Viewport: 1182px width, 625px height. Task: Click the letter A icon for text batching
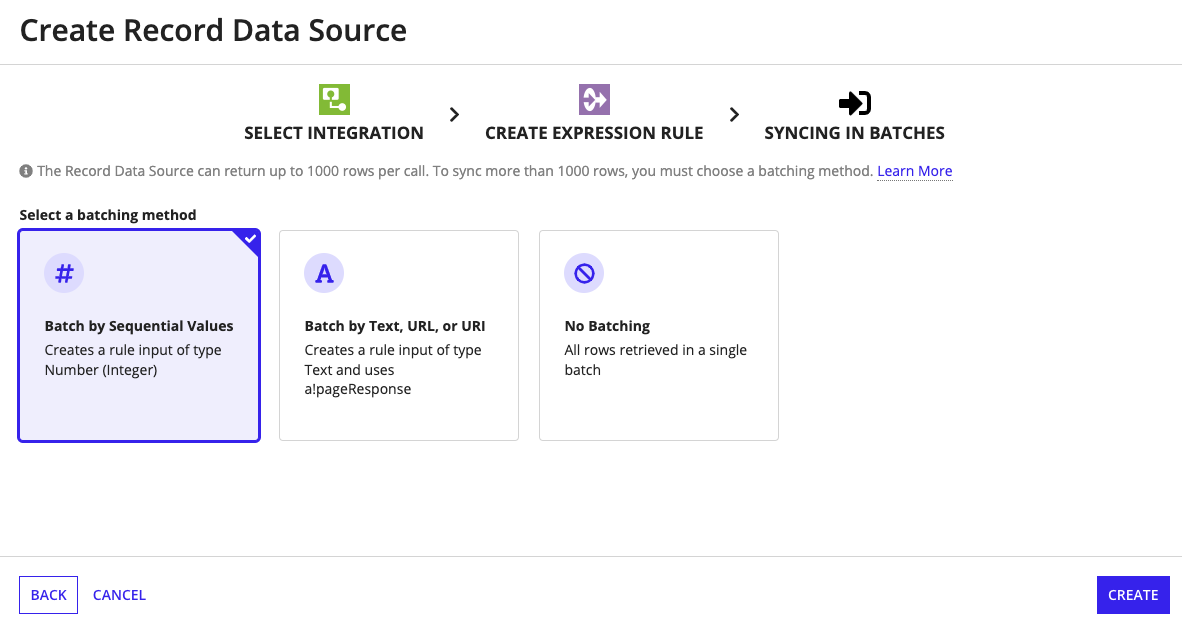pyautogui.click(x=324, y=273)
